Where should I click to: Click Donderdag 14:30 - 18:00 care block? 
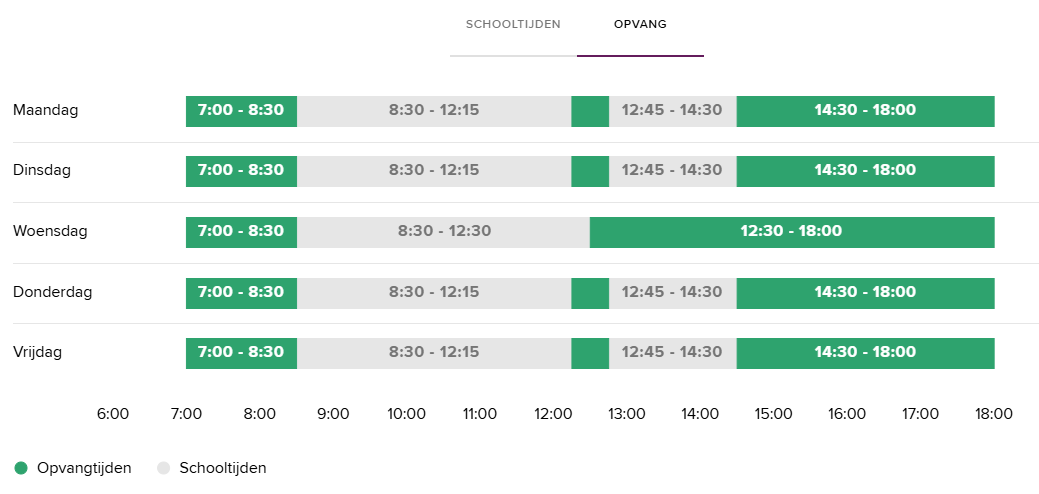point(865,293)
